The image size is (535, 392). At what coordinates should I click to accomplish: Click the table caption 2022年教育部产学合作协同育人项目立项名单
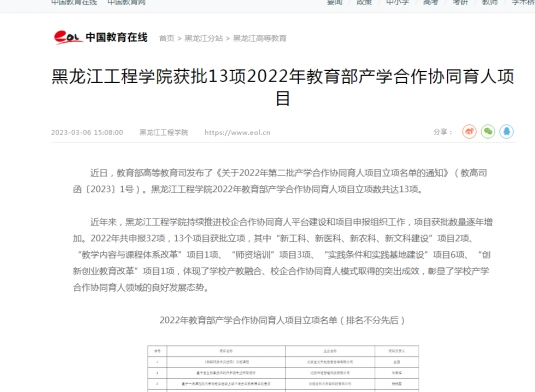click(x=248, y=320)
